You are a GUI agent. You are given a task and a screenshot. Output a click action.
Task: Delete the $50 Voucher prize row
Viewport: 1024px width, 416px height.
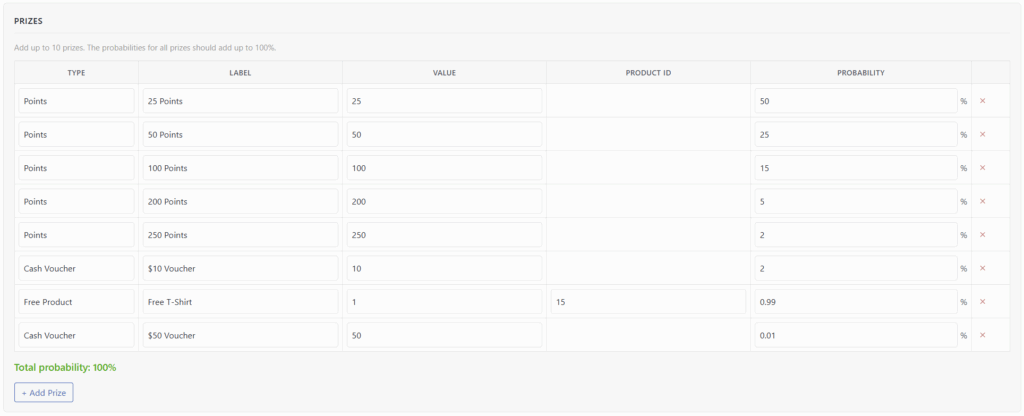click(x=982, y=335)
